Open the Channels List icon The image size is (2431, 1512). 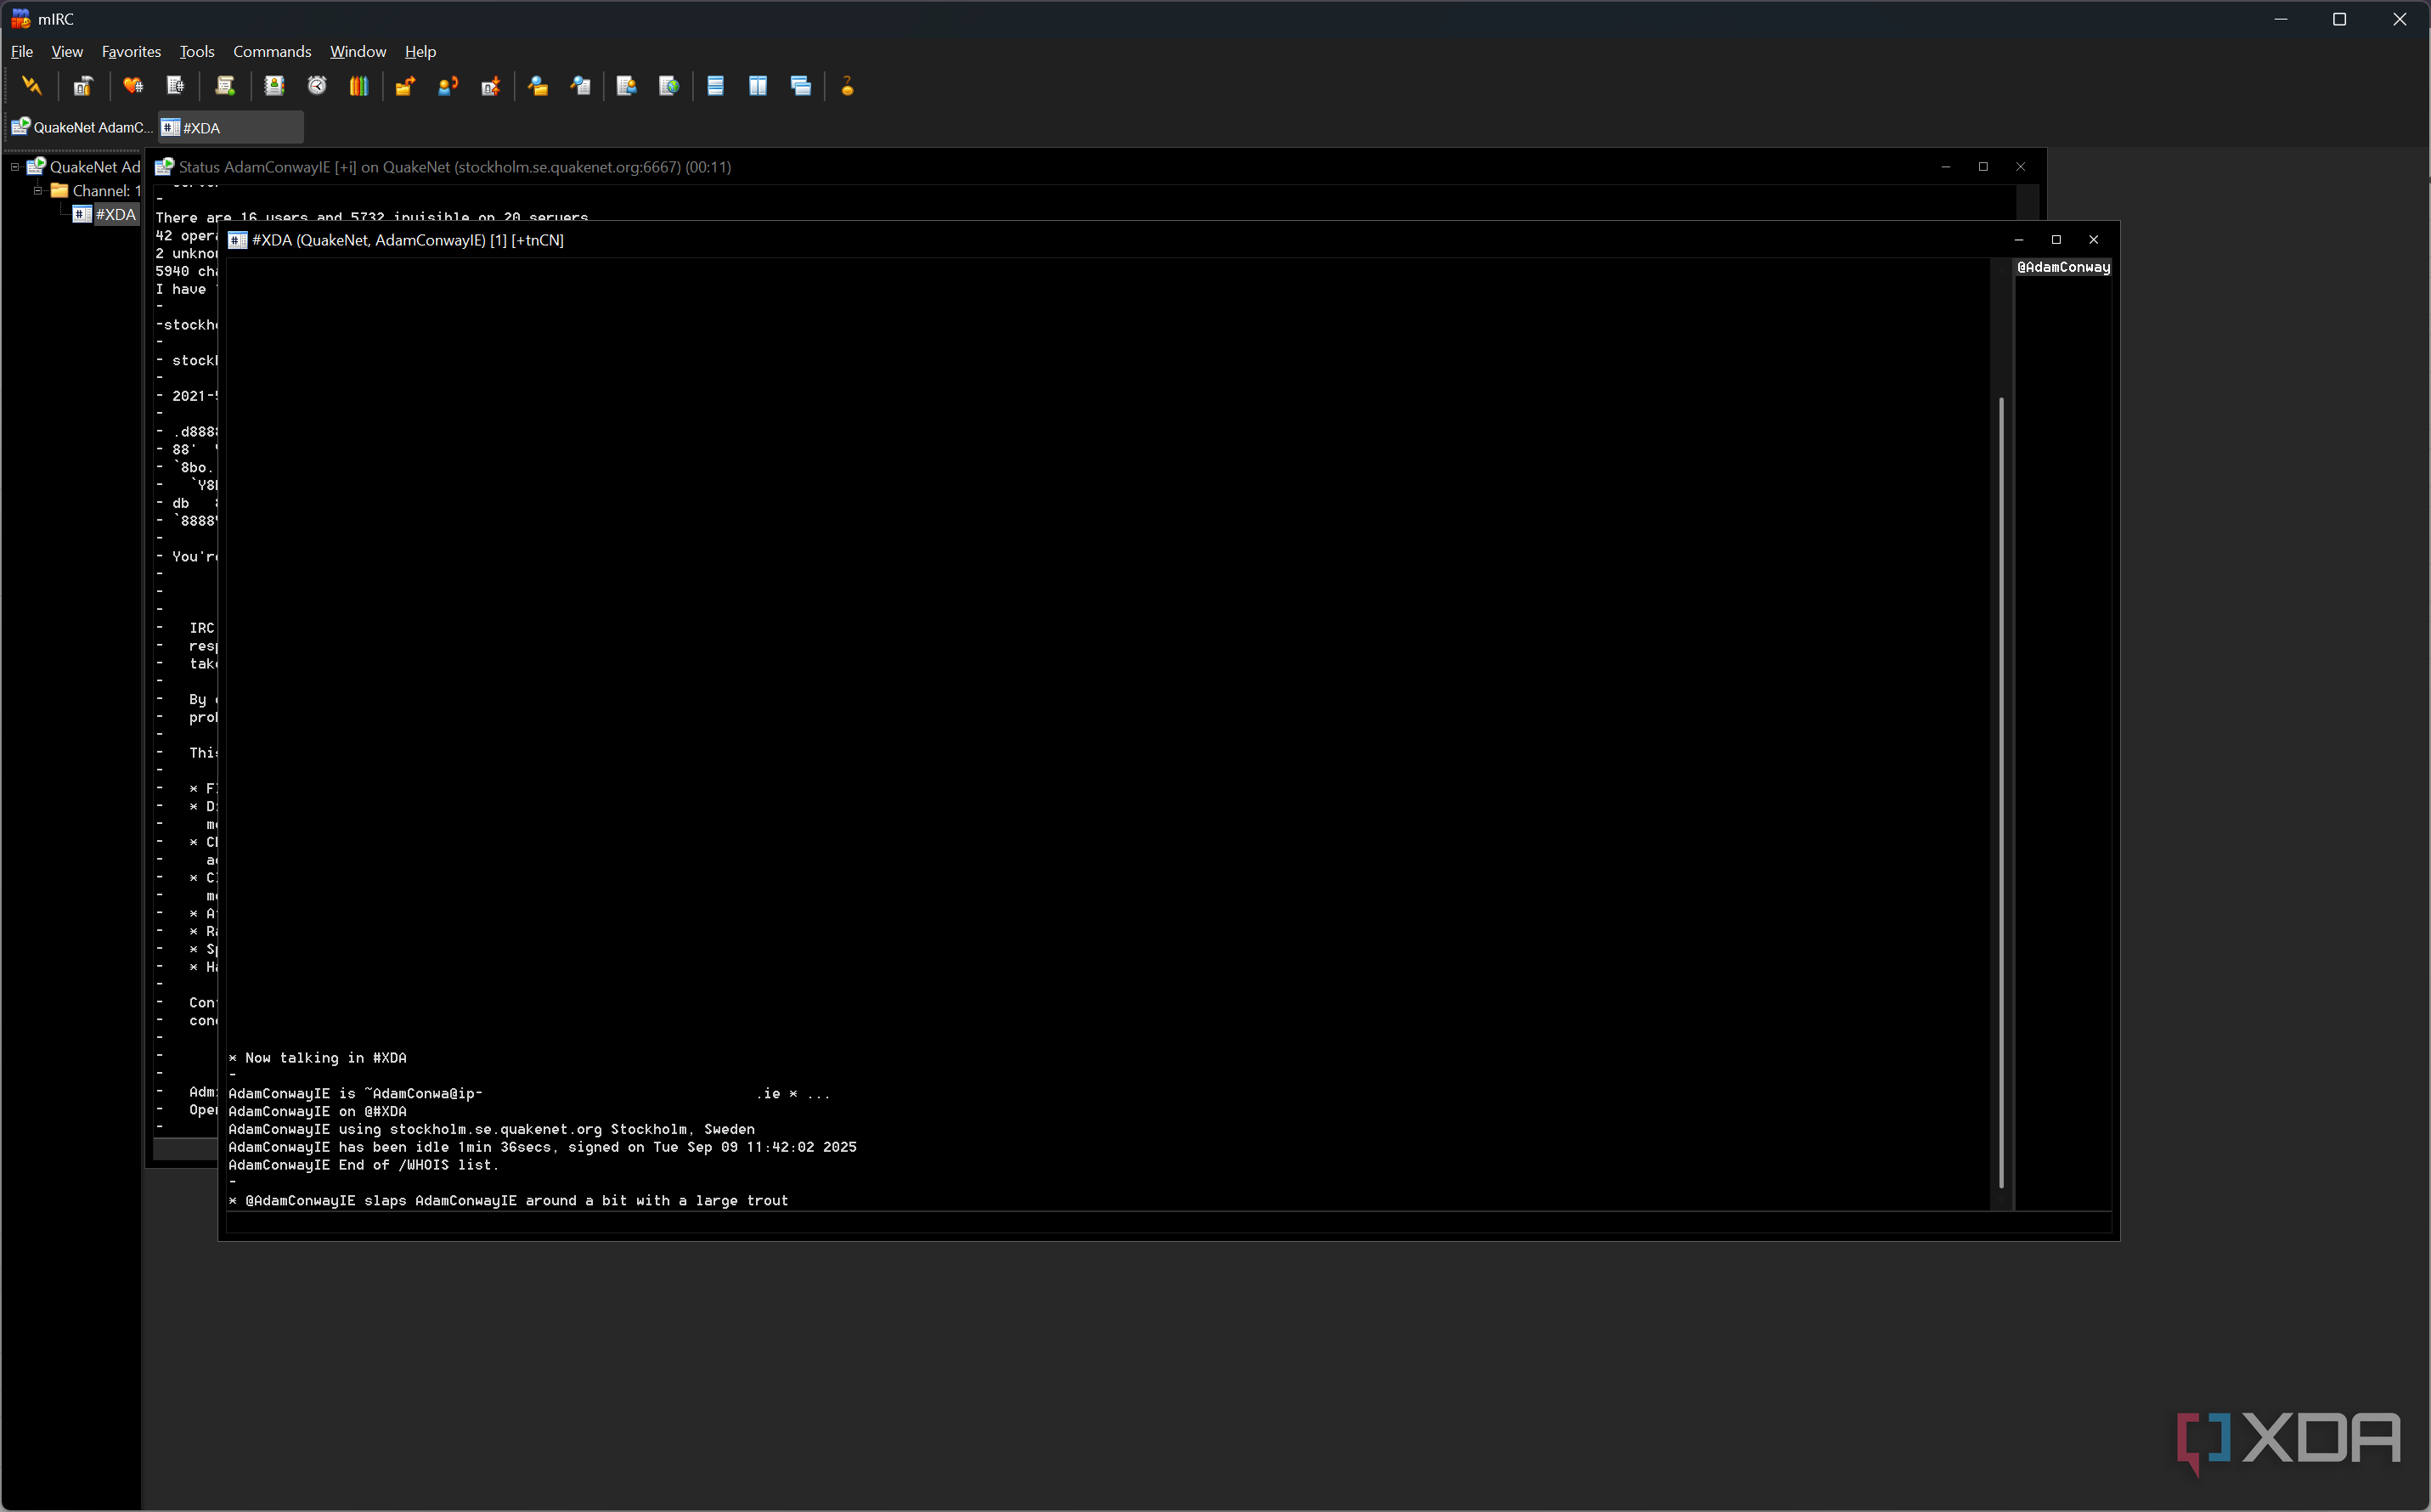[x=176, y=86]
